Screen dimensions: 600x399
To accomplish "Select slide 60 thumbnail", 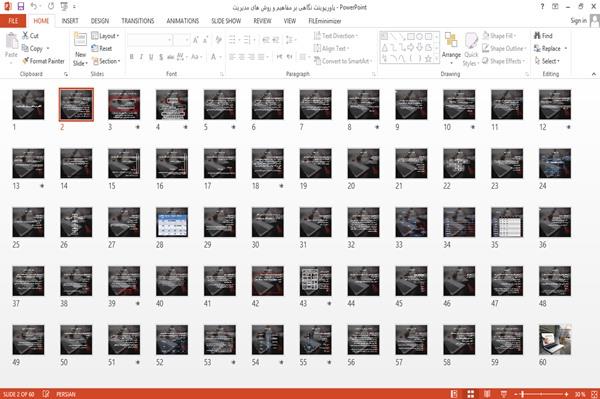I will click(555, 340).
